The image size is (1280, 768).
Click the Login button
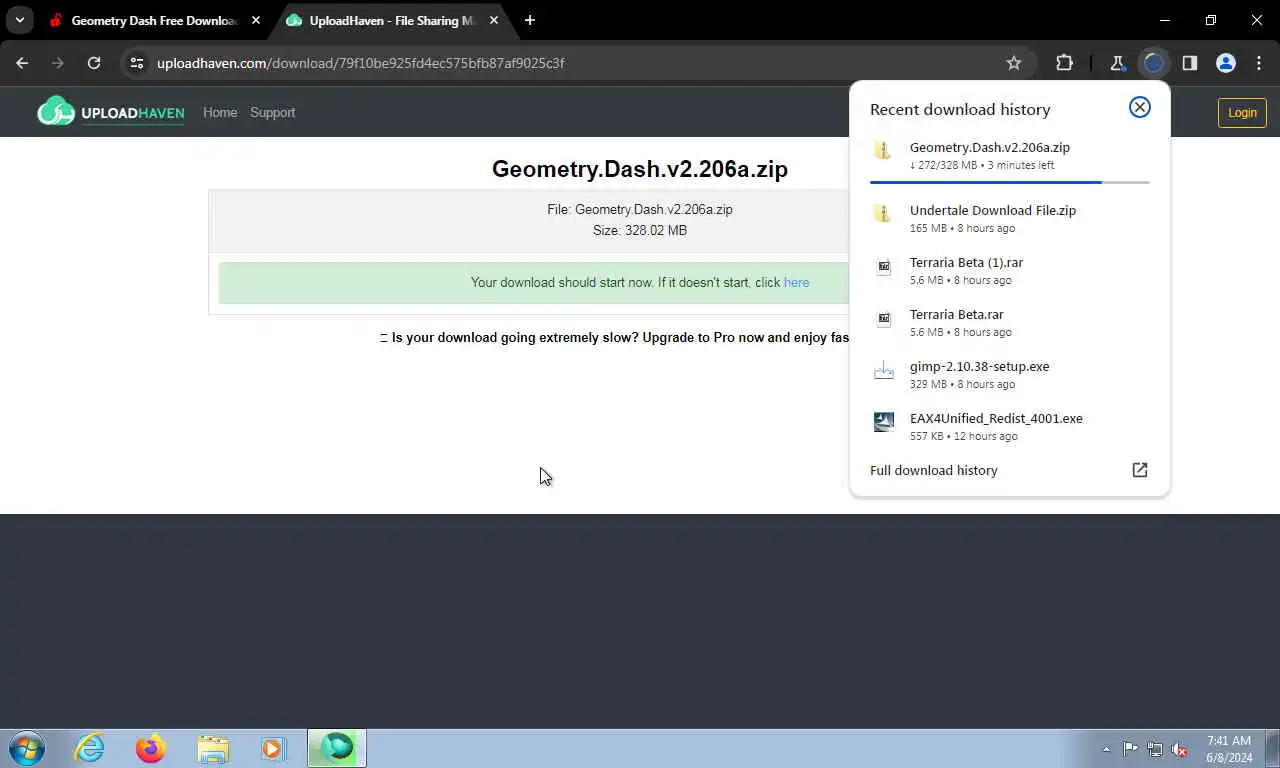pos(1242,112)
